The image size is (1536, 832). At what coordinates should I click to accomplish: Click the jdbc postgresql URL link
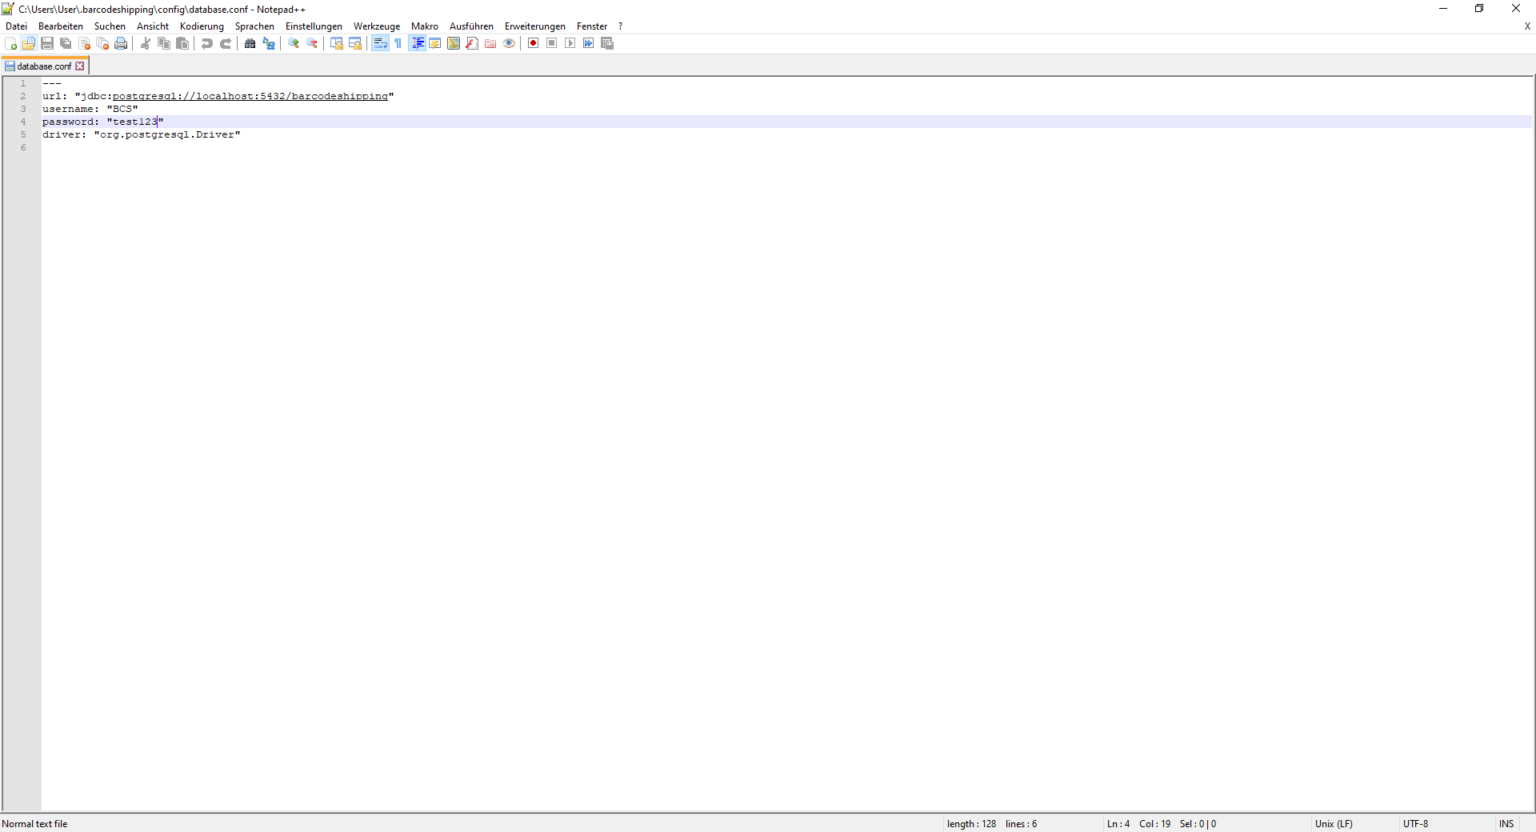click(250, 96)
